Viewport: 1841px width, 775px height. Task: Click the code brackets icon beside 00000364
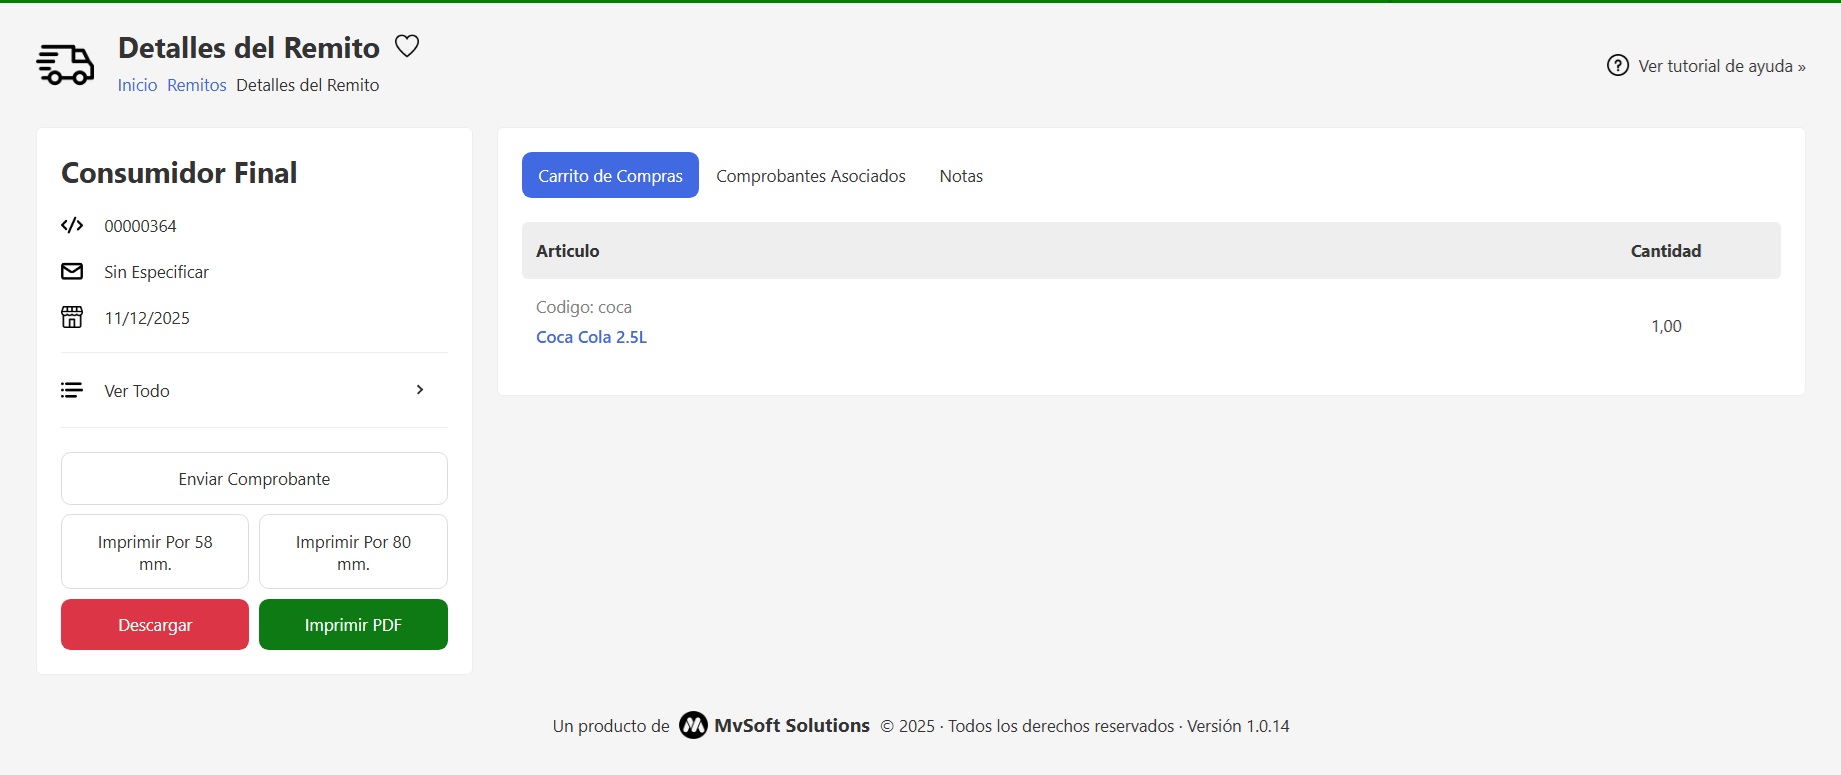(x=72, y=226)
